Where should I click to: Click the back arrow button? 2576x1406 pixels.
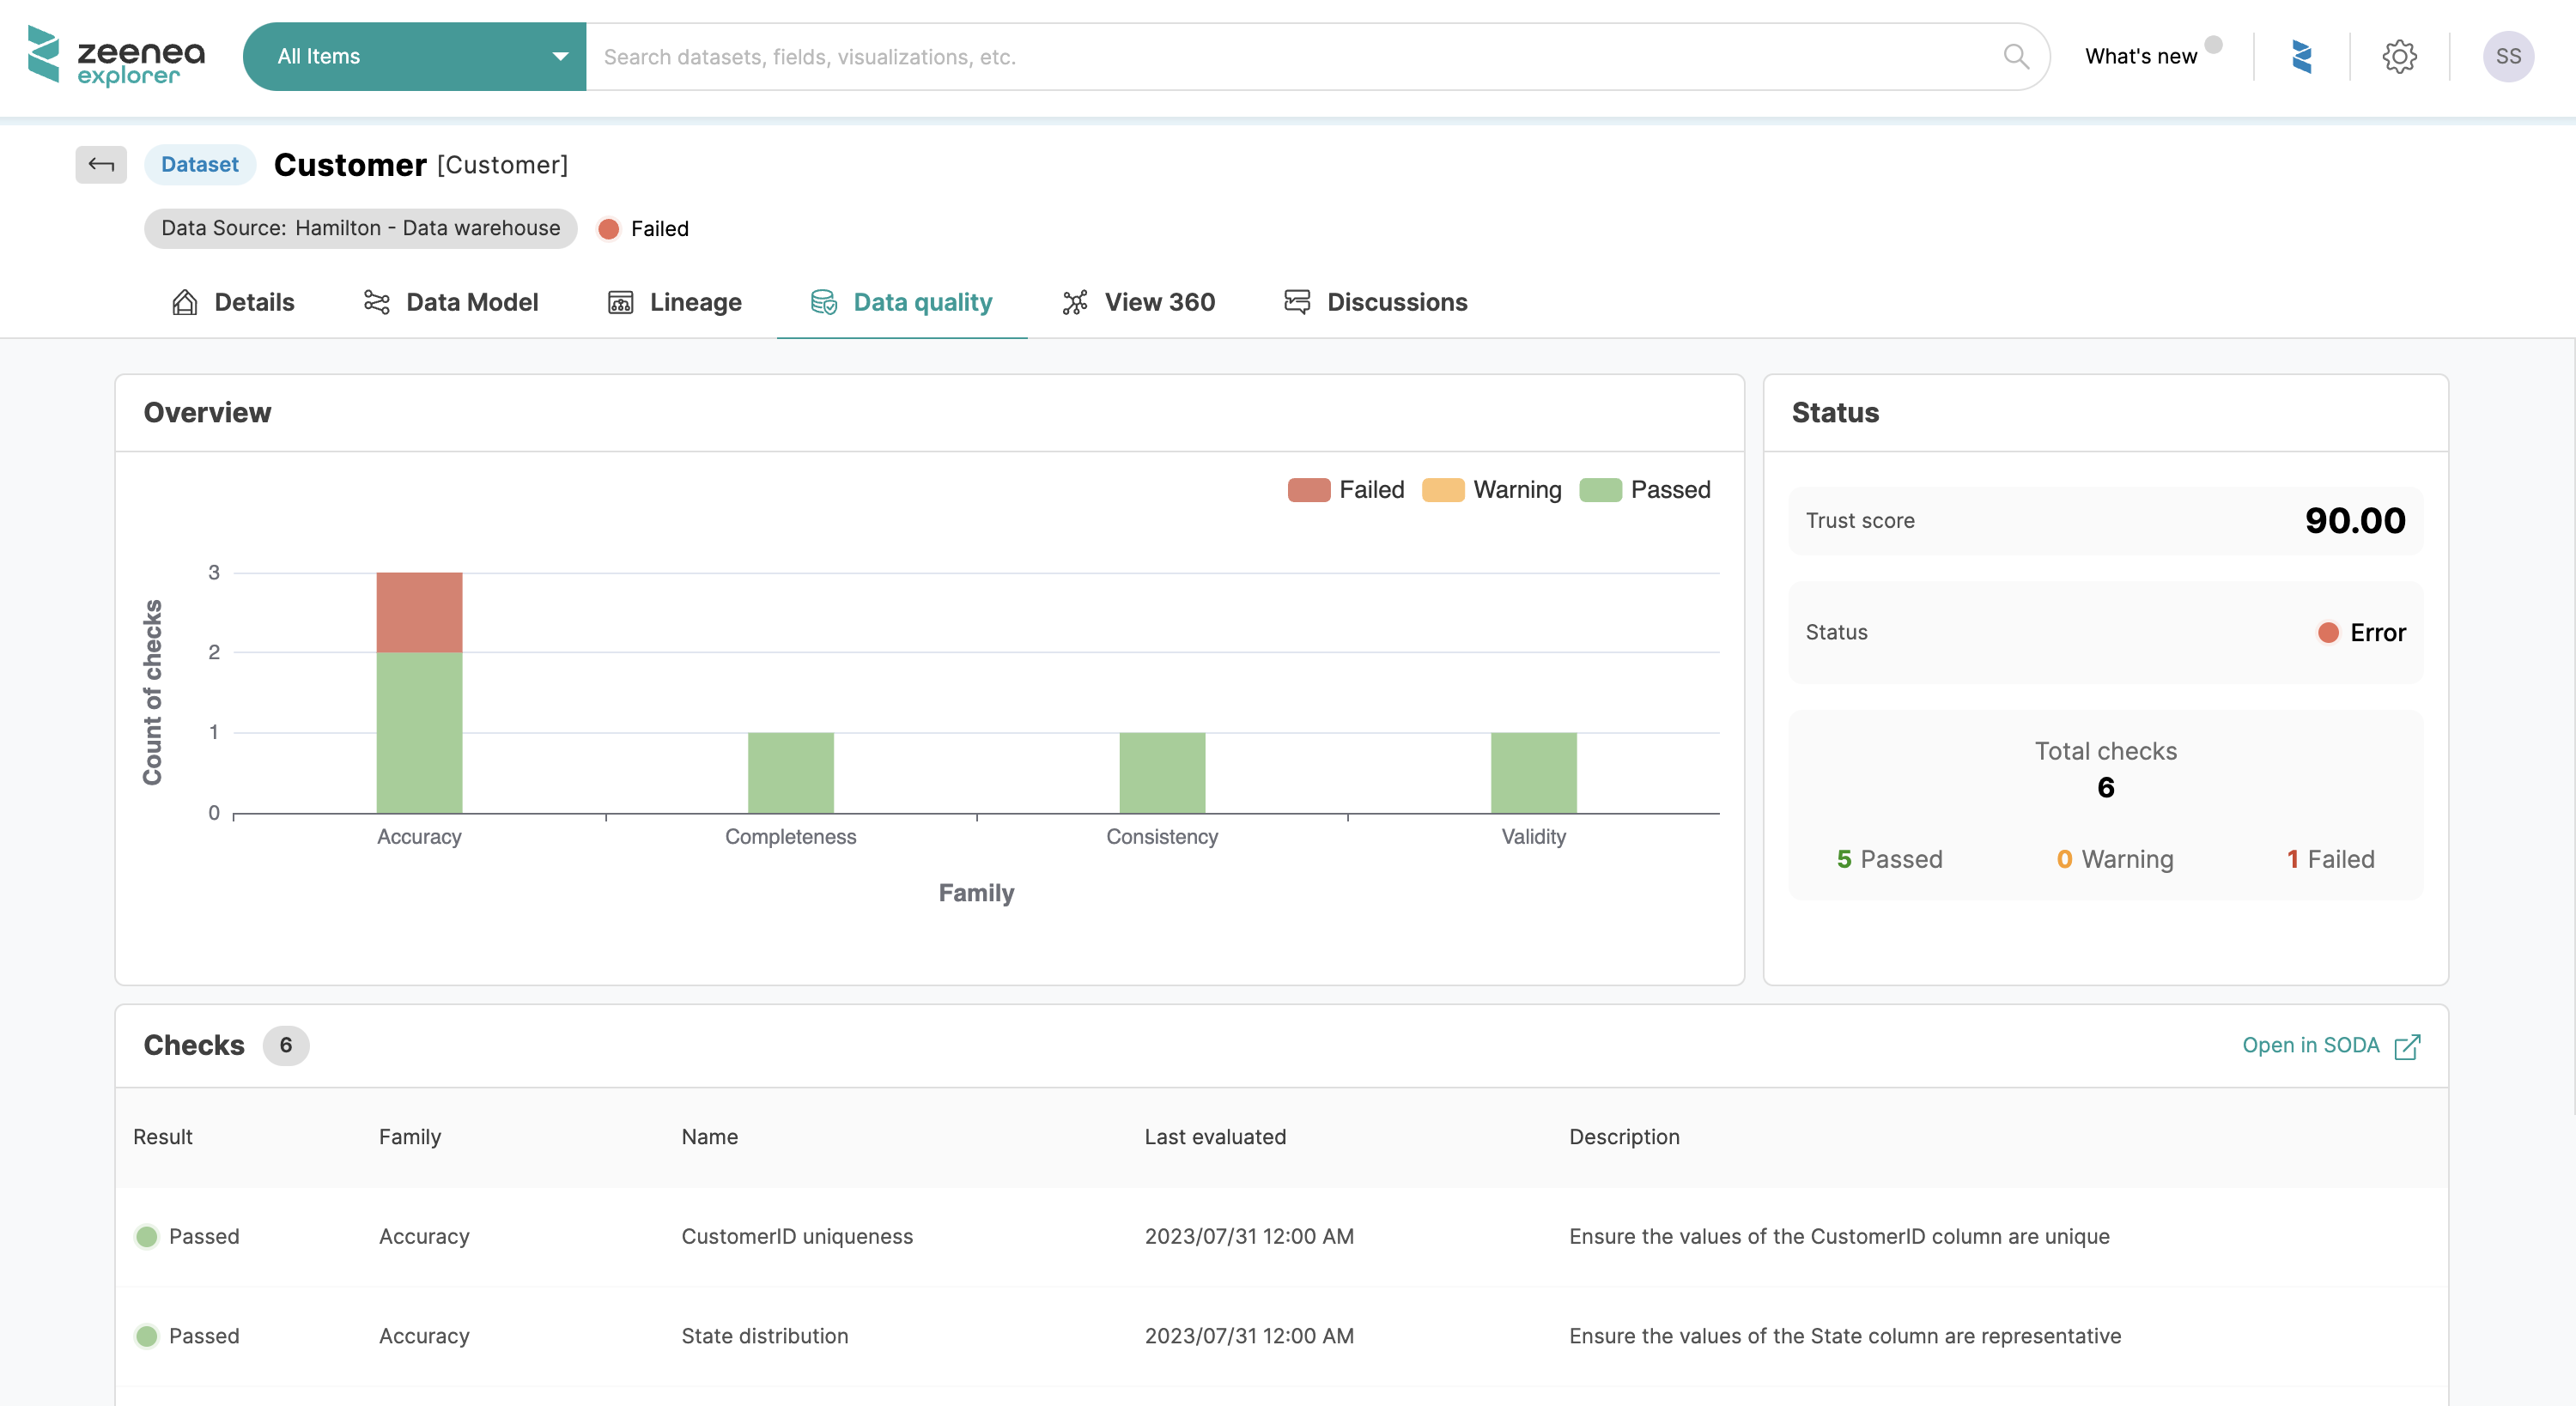101,164
